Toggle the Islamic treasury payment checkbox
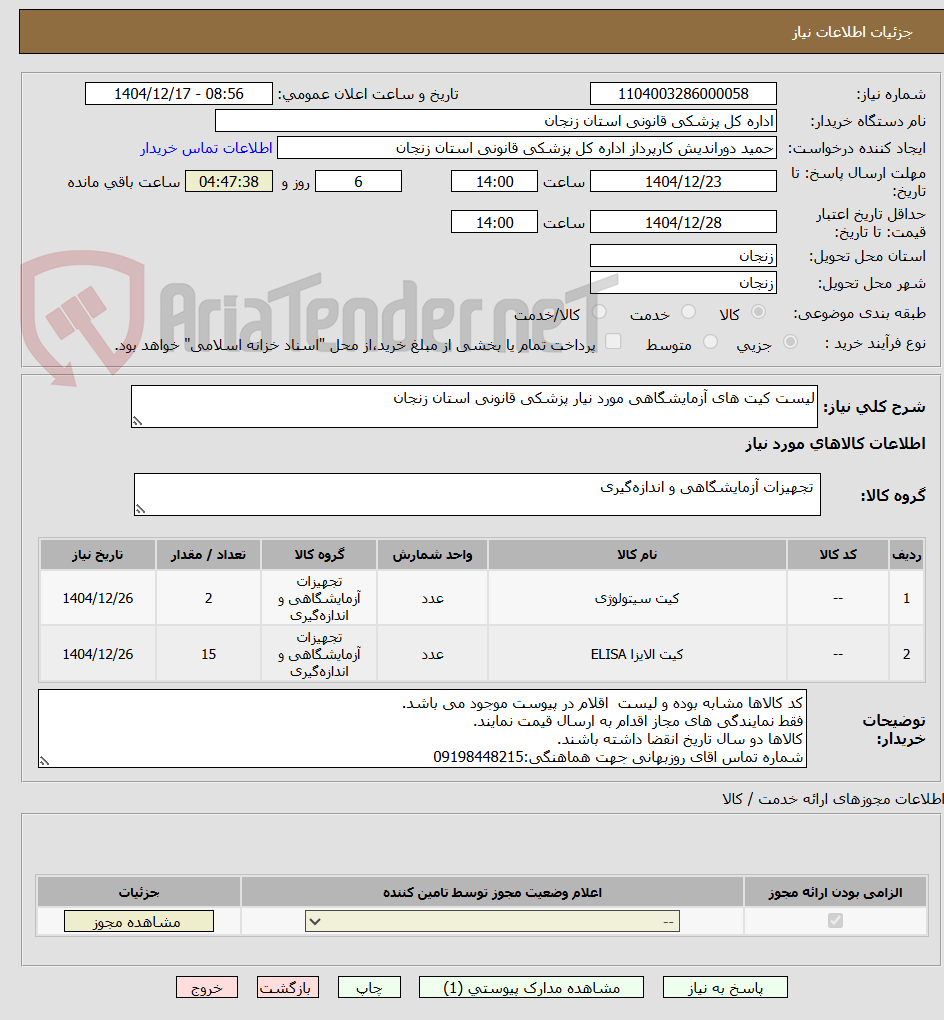944x1020 pixels. click(x=613, y=342)
